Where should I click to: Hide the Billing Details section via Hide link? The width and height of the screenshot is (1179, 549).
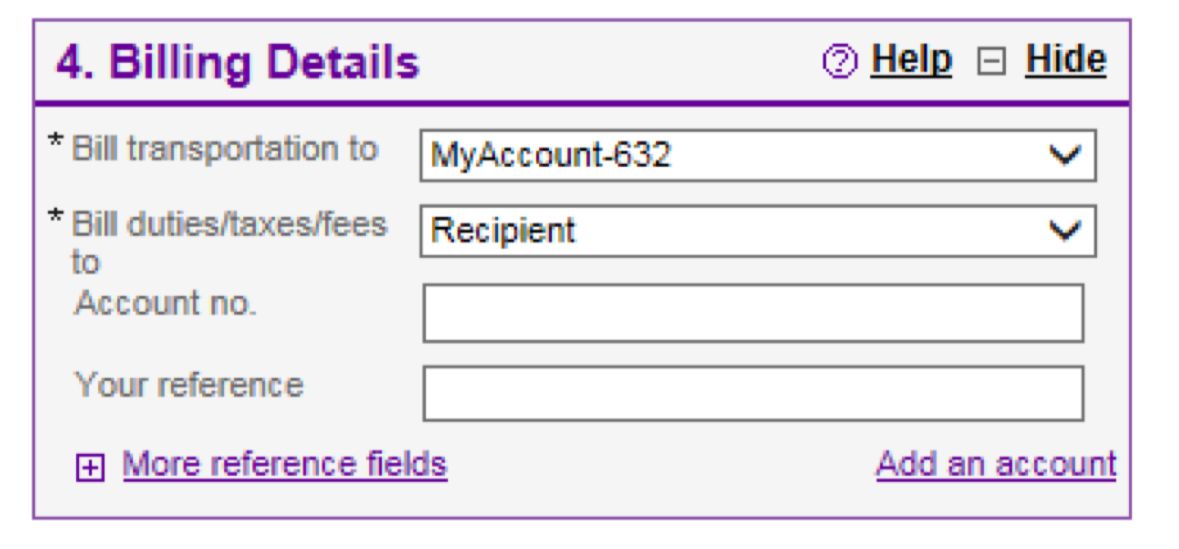(x=1066, y=61)
